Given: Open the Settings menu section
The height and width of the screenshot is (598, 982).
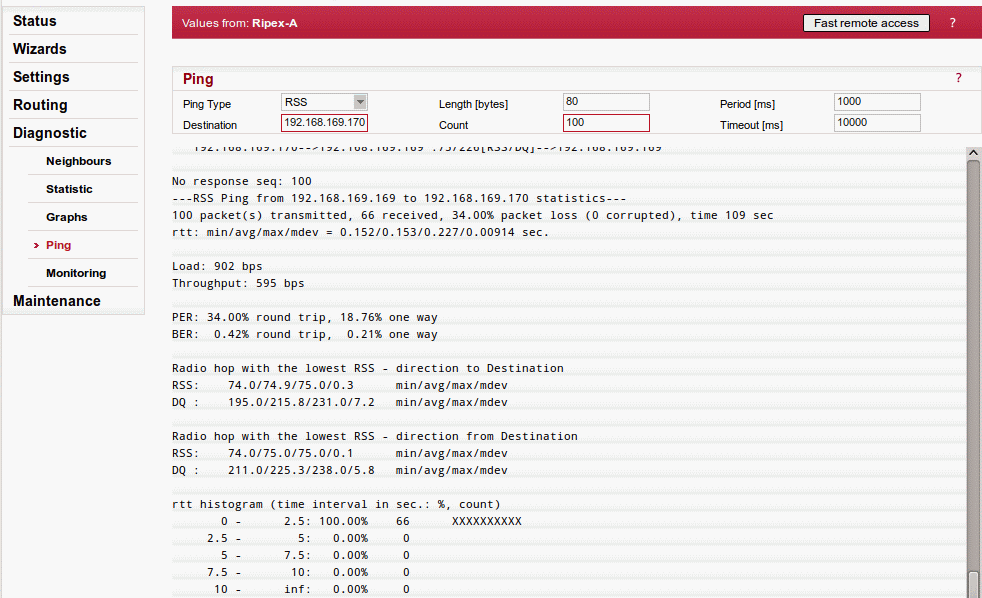Looking at the screenshot, I should tap(41, 77).
